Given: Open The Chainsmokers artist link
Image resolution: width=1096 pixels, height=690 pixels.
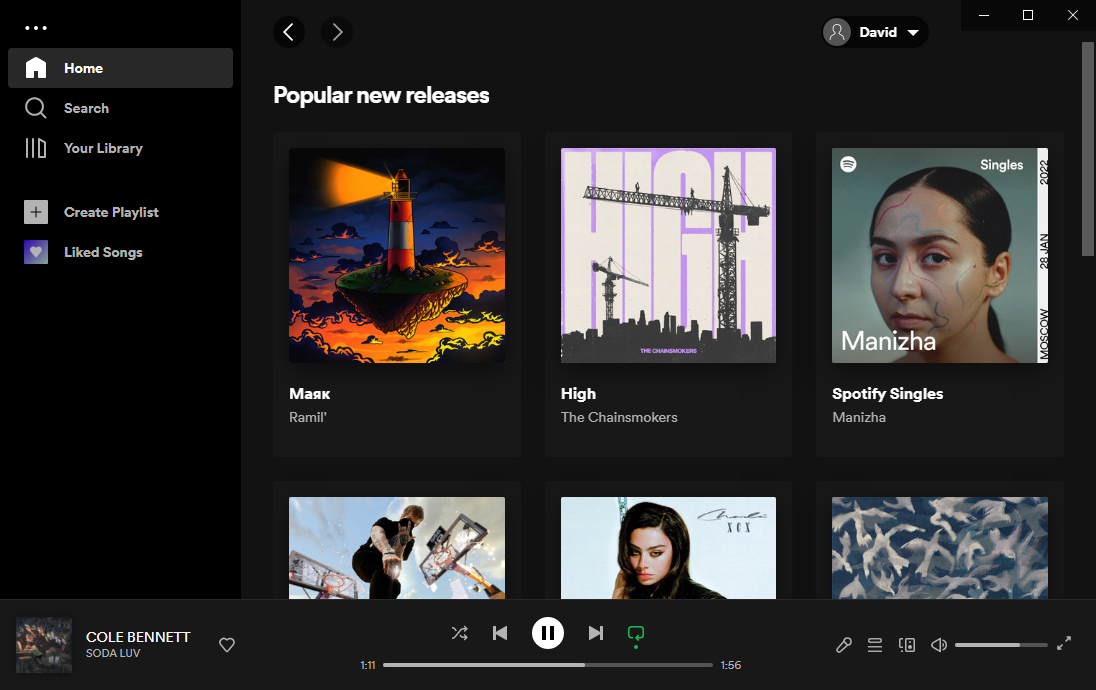Looking at the screenshot, I should [619, 417].
